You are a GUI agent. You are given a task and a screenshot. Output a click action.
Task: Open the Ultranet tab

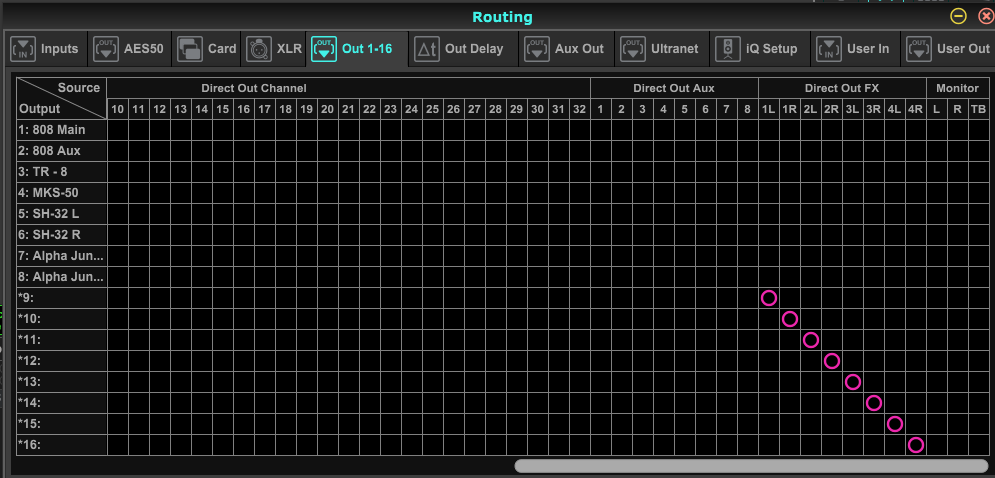(x=661, y=49)
